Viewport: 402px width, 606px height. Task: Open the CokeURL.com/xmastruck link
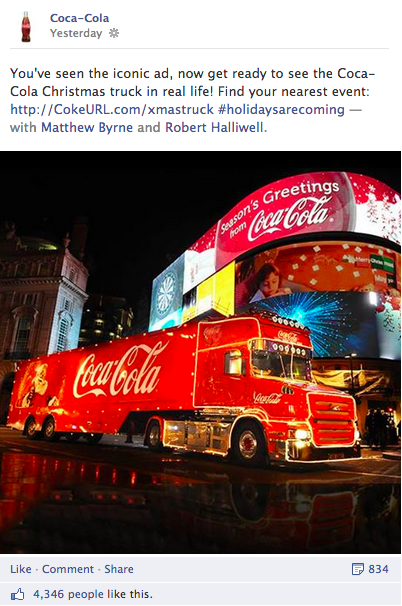tap(112, 109)
